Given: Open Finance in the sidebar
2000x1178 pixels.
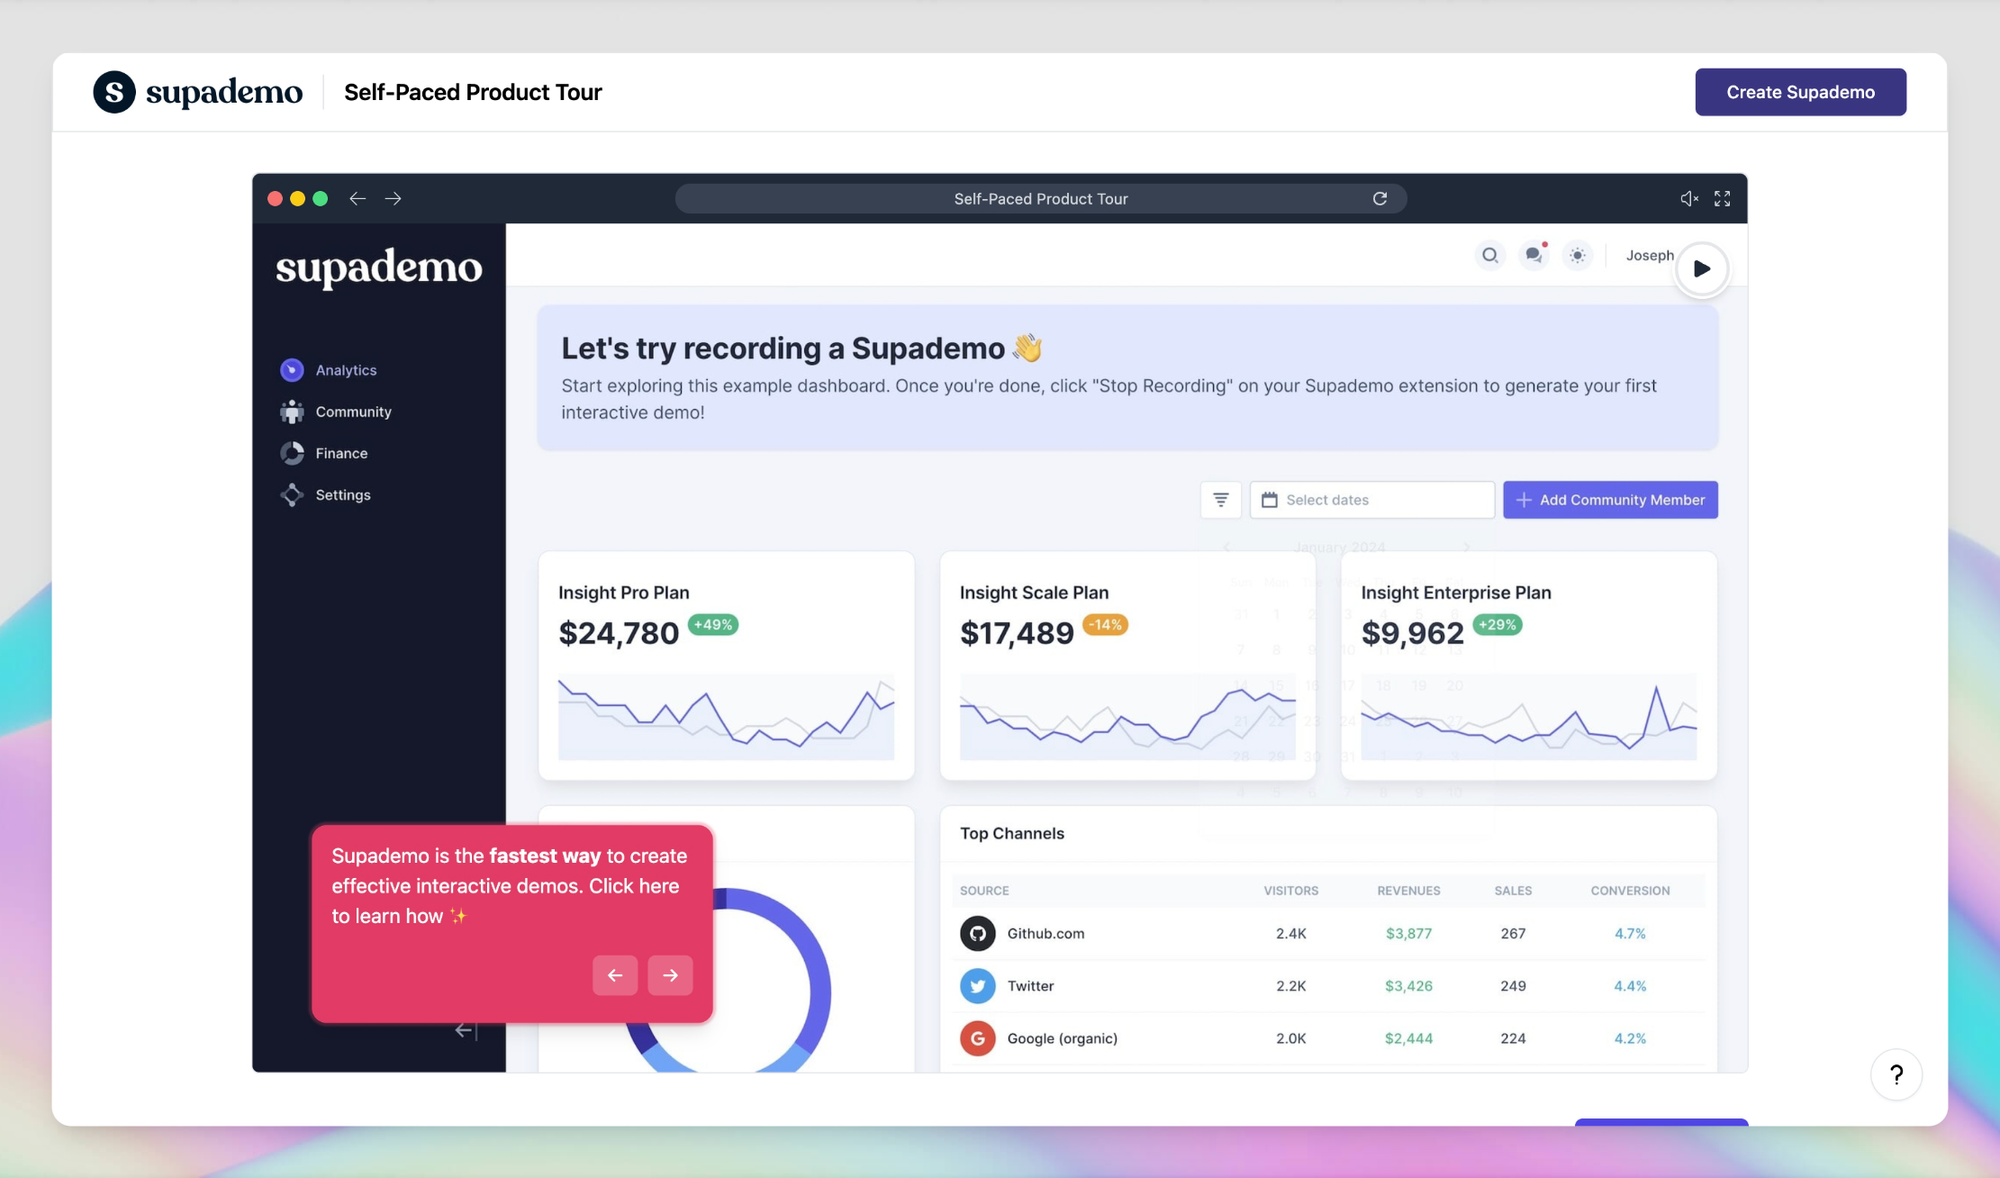Looking at the screenshot, I should (341, 453).
